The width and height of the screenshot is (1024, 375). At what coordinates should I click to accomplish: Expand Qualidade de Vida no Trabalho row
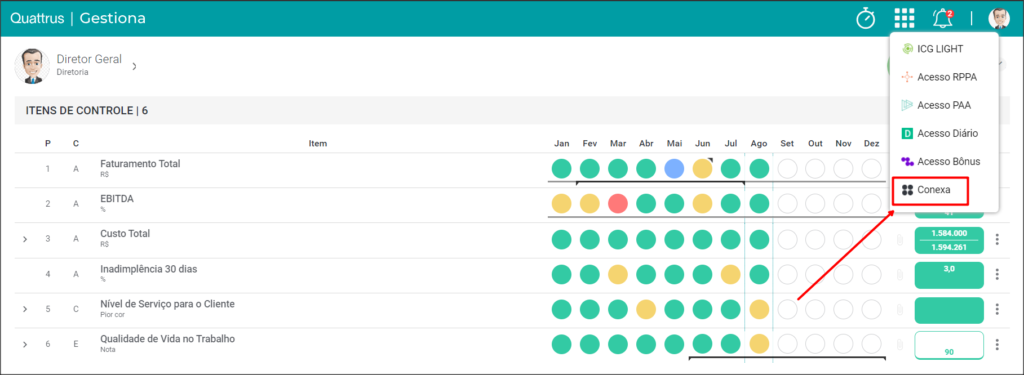click(25, 344)
